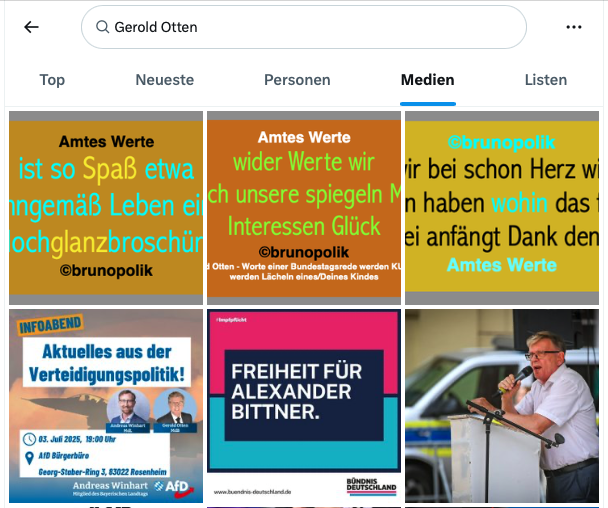Click the back arrow icon
This screenshot has width=608, height=508.
click(31, 27)
